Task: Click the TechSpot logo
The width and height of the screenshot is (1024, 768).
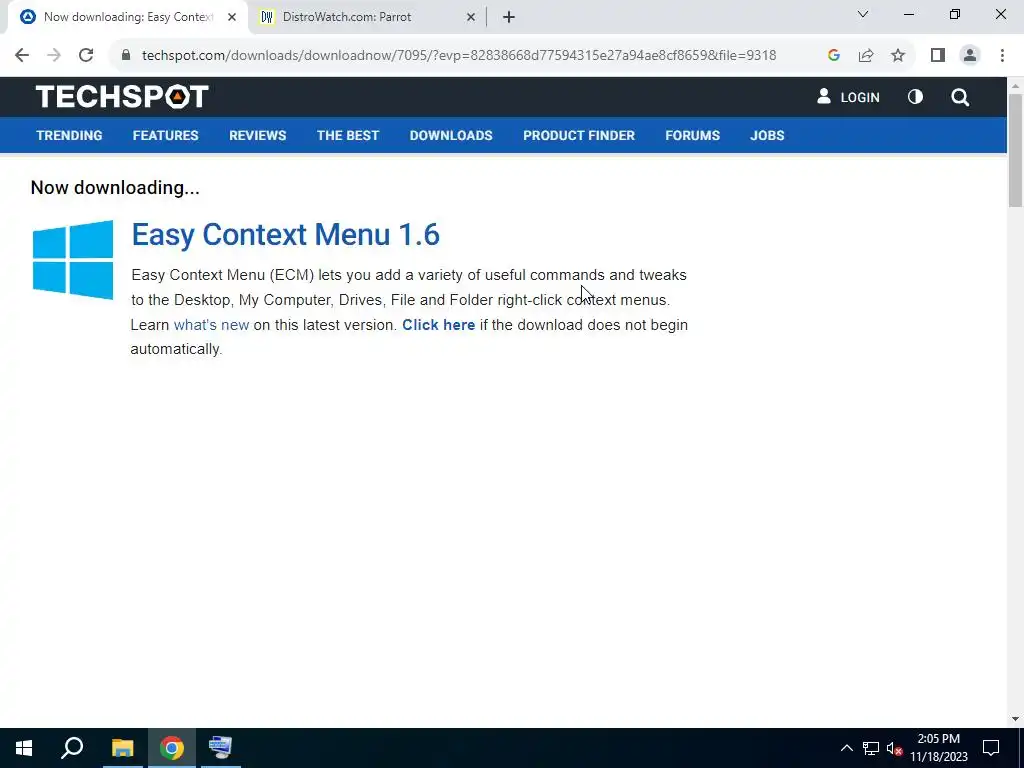Action: (122, 97)
